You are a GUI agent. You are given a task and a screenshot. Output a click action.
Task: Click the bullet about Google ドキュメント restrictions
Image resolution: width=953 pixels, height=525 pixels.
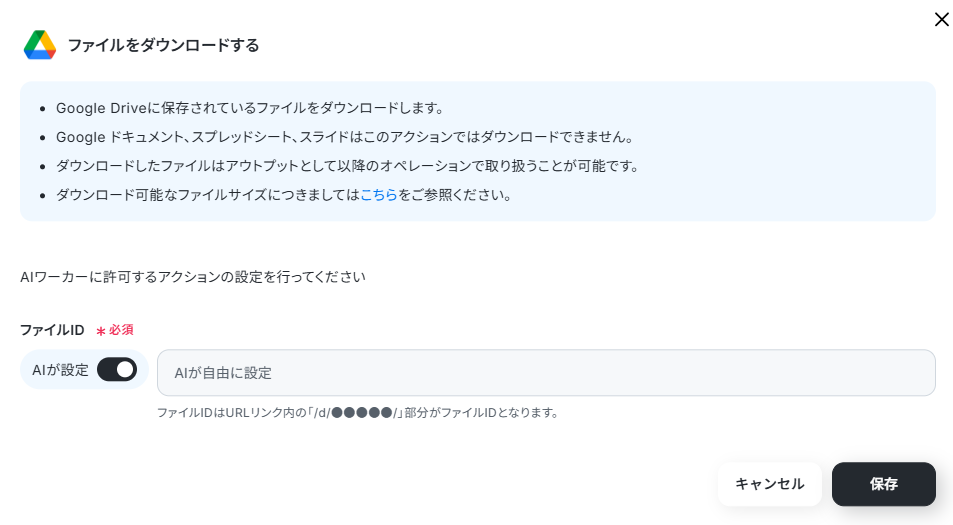tap(345, 137)
